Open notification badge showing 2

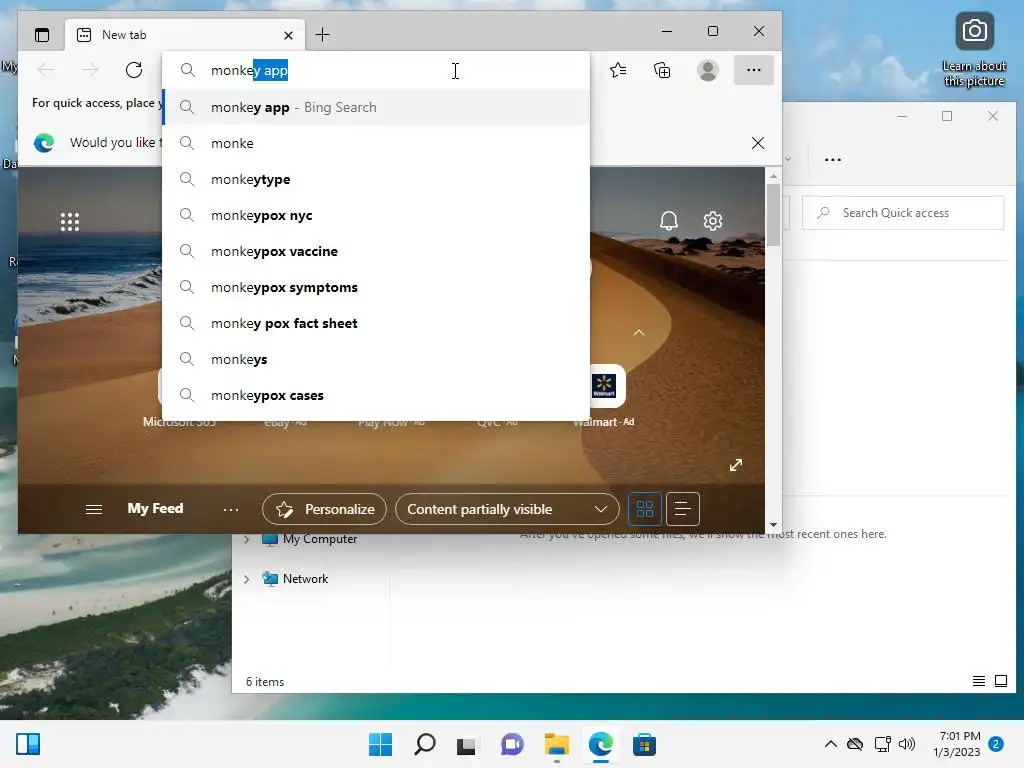point(996,744)
